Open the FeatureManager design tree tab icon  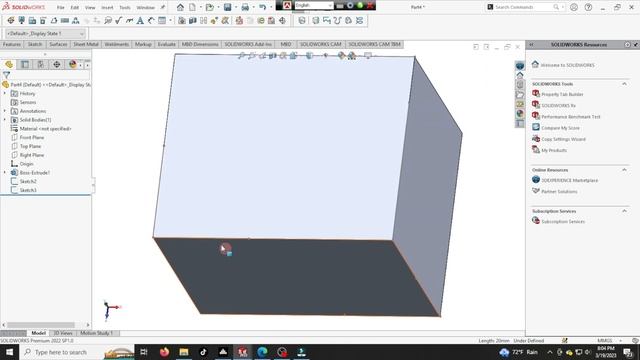(9, 64)
